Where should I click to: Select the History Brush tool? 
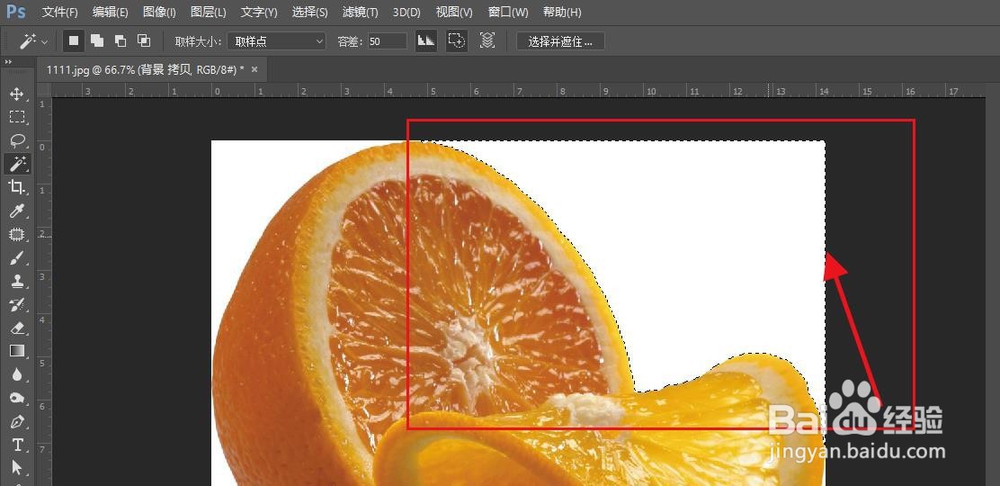[x=17, y=304]
